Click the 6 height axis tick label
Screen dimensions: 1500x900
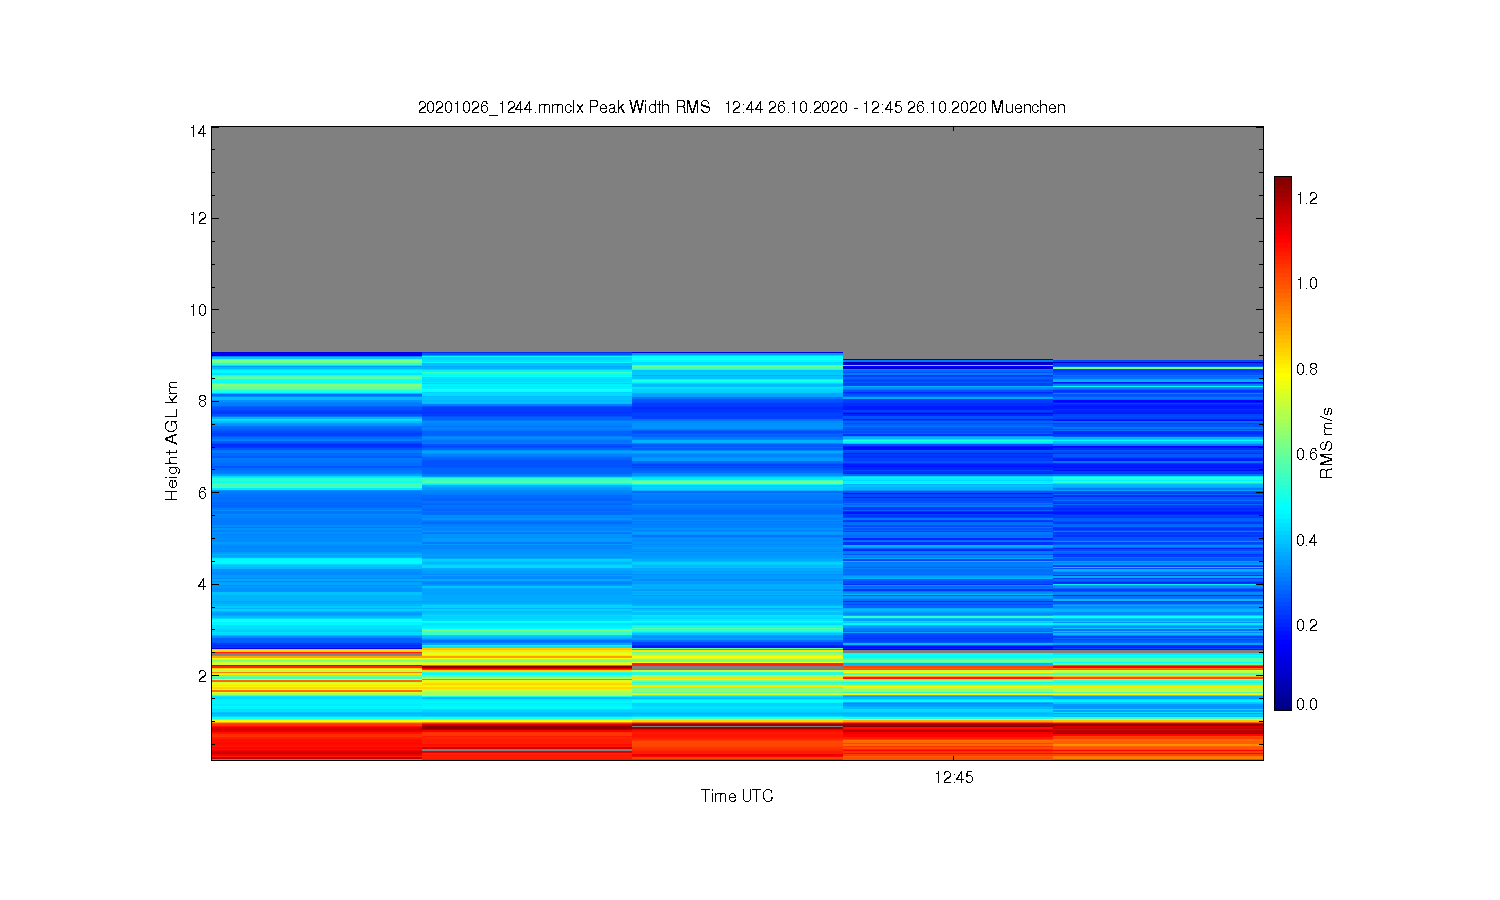202,493
